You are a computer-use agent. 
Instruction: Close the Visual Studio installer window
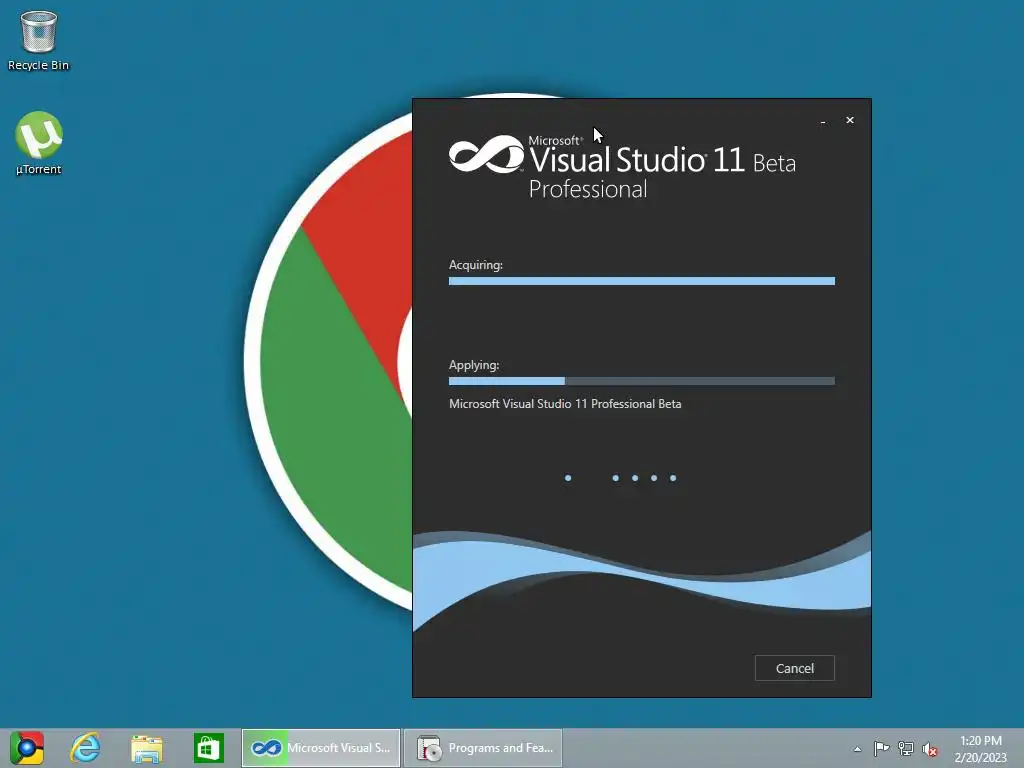point(850,120)
